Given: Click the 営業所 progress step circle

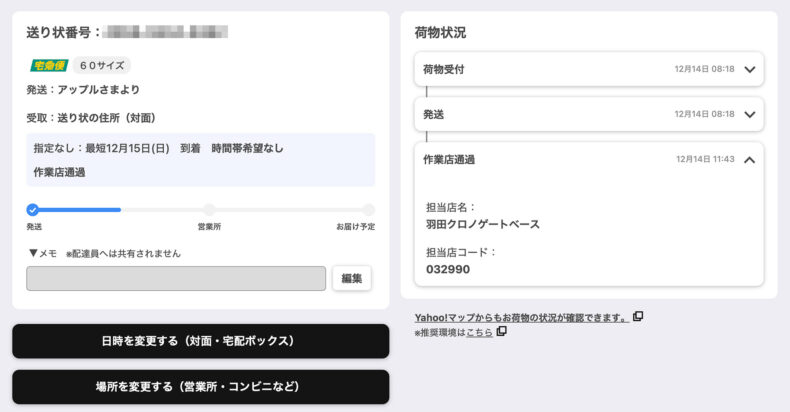Looking at the screenshot, I should click(x=209, y=210).
